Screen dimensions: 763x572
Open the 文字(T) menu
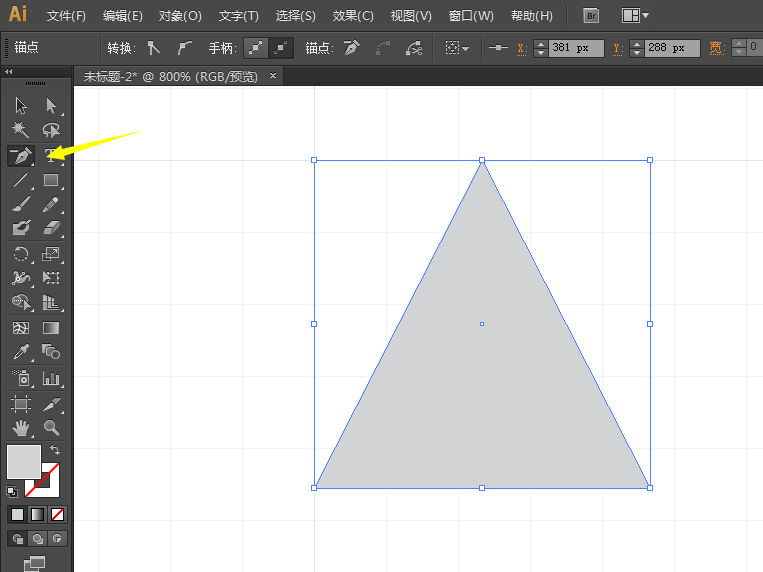238,16
